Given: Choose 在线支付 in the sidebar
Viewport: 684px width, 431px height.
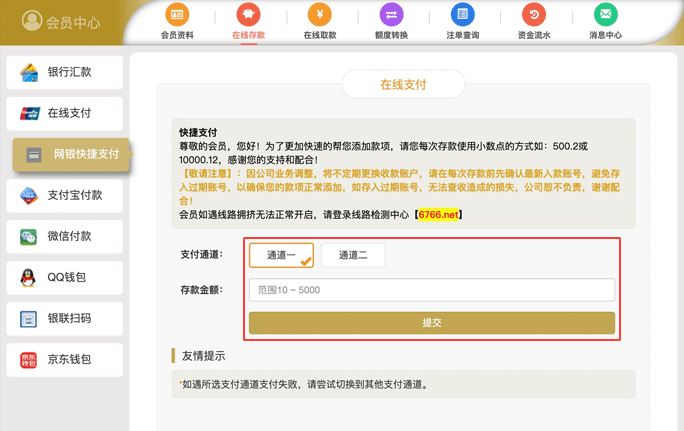Looking at the screenshot, I should point(65,113).
